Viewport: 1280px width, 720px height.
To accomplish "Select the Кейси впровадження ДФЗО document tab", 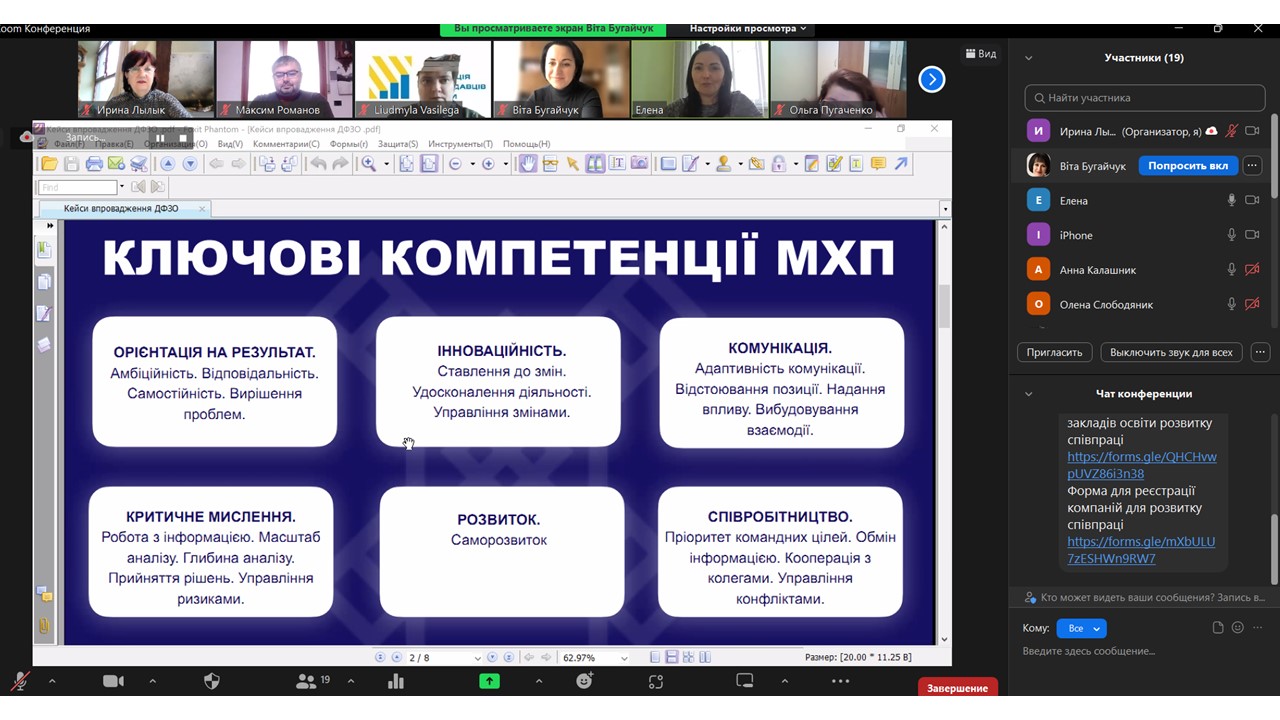I will click(120, 208).
